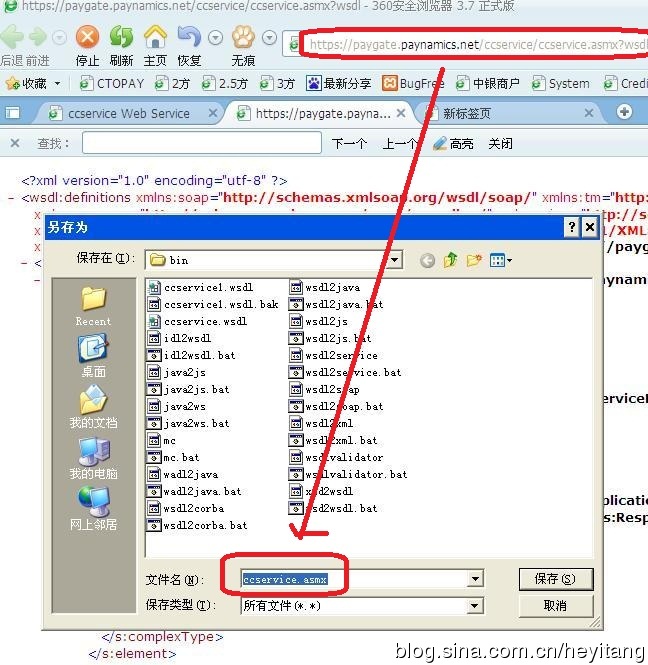Select file ccservice.wsdl
The height and width of the screenshot is (665, 648).
[x=197, y=321]
